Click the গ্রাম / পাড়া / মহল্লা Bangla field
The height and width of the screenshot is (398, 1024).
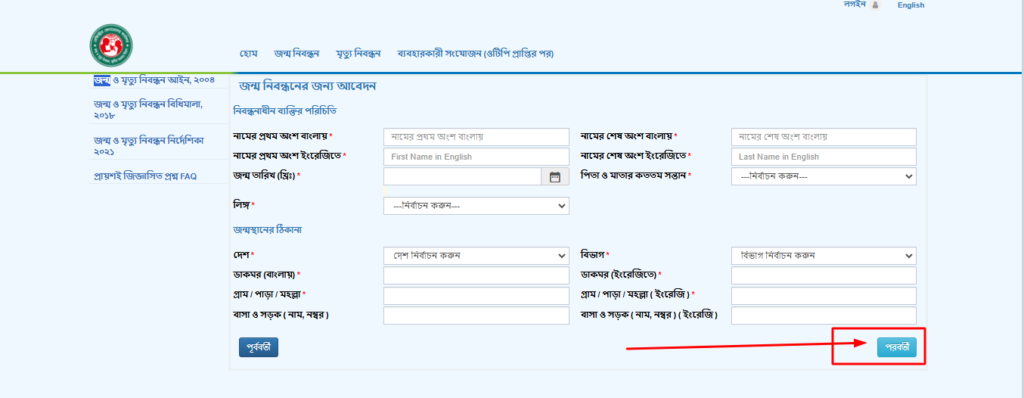[x=476, y=296]
